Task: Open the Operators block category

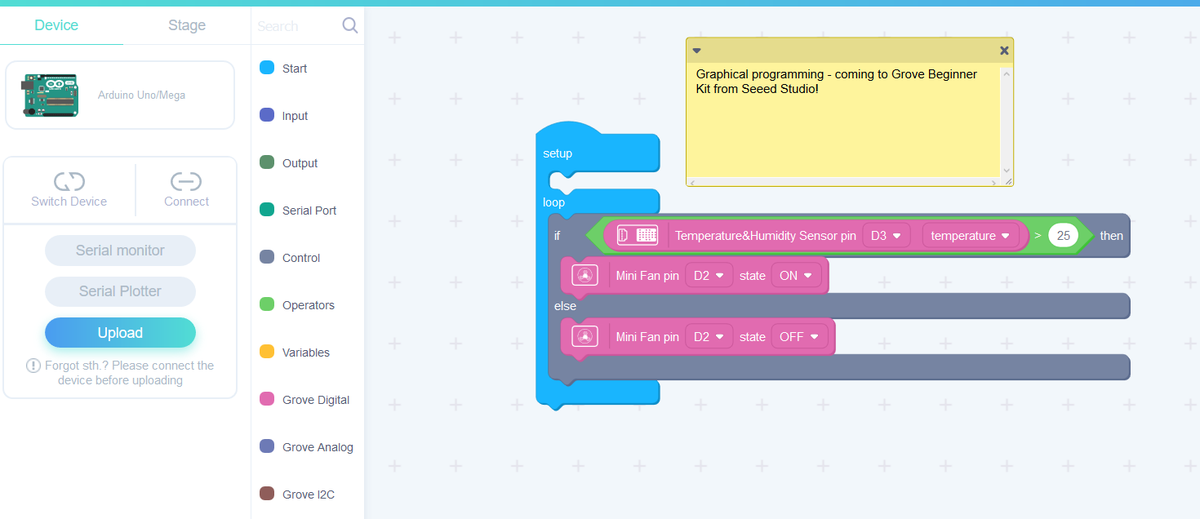Action: (308, 305)
